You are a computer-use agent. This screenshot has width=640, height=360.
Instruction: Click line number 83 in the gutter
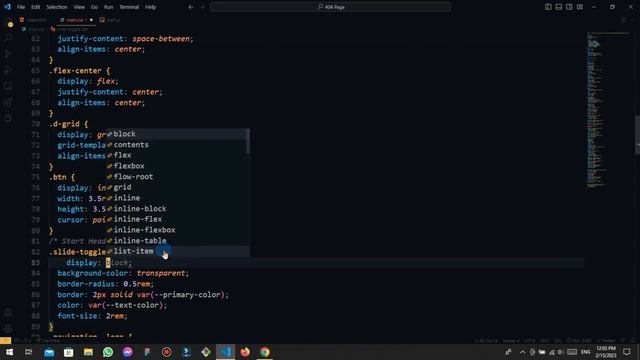[36, 262]
